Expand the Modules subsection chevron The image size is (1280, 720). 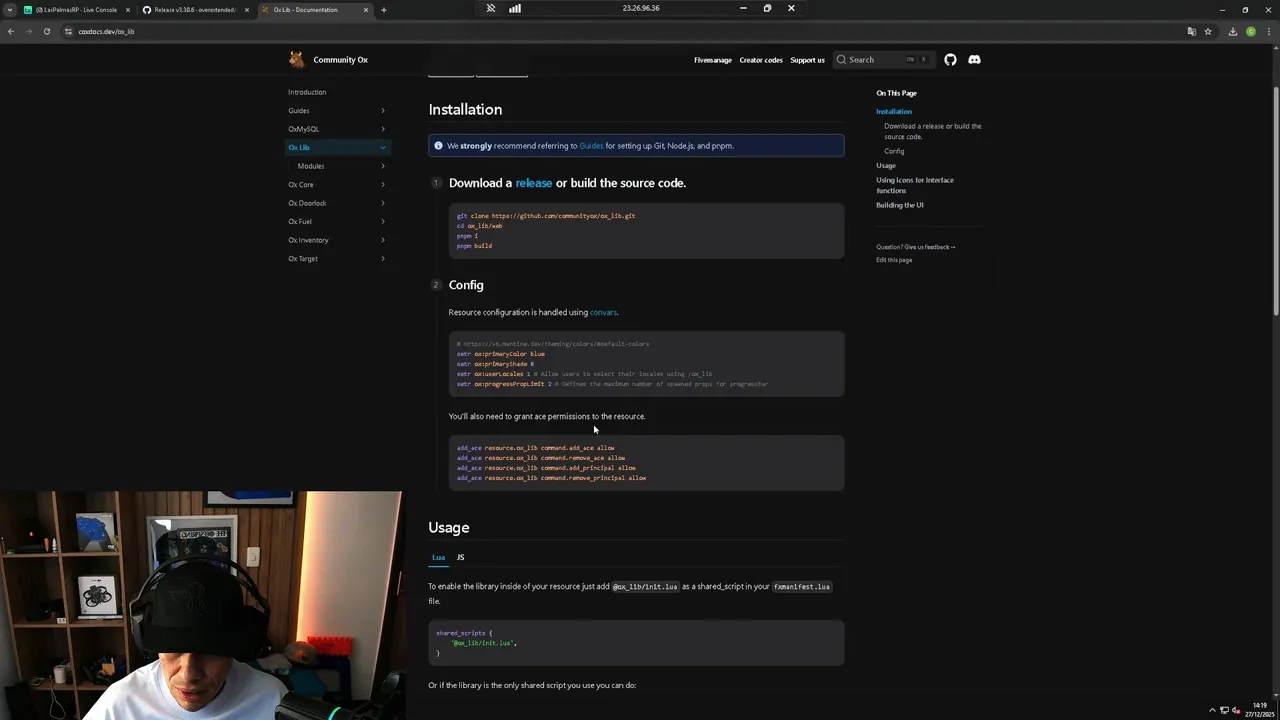[382, 166]
